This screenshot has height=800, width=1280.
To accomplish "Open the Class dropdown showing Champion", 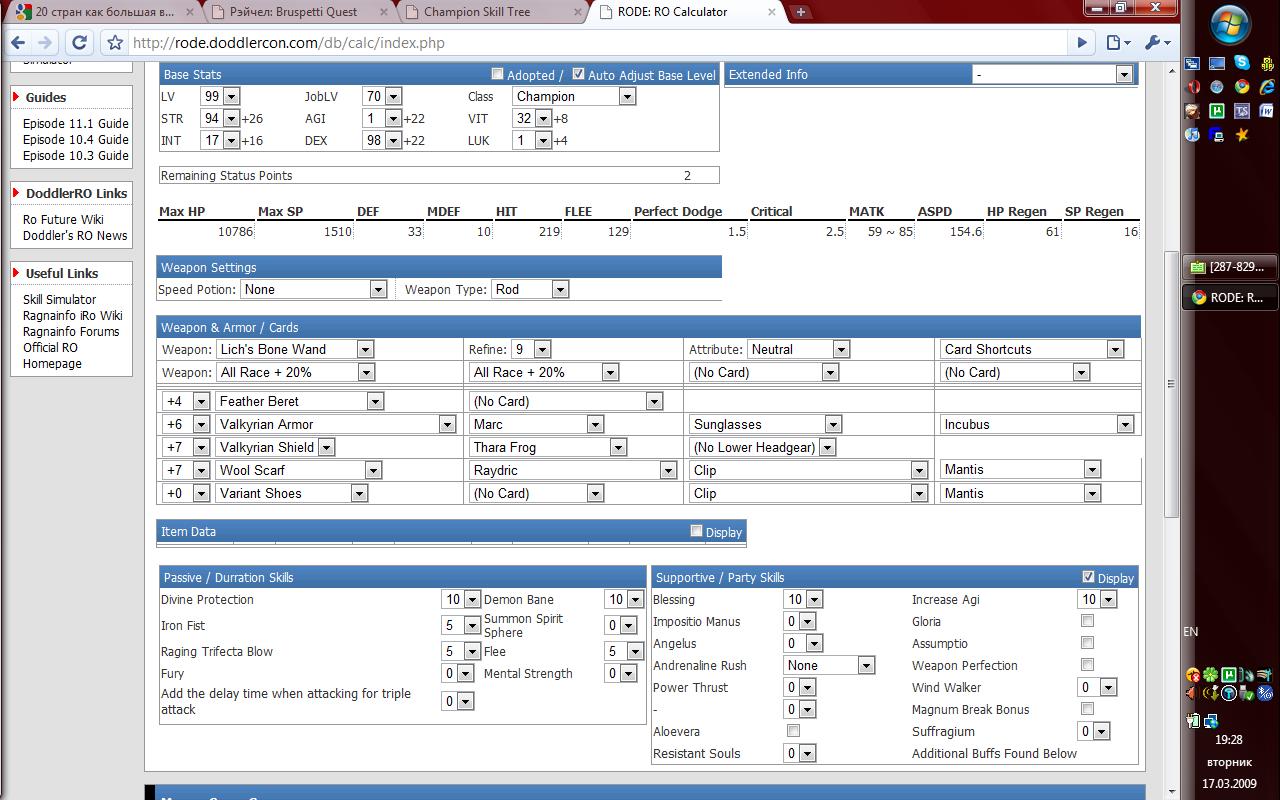I will point(574,97).
